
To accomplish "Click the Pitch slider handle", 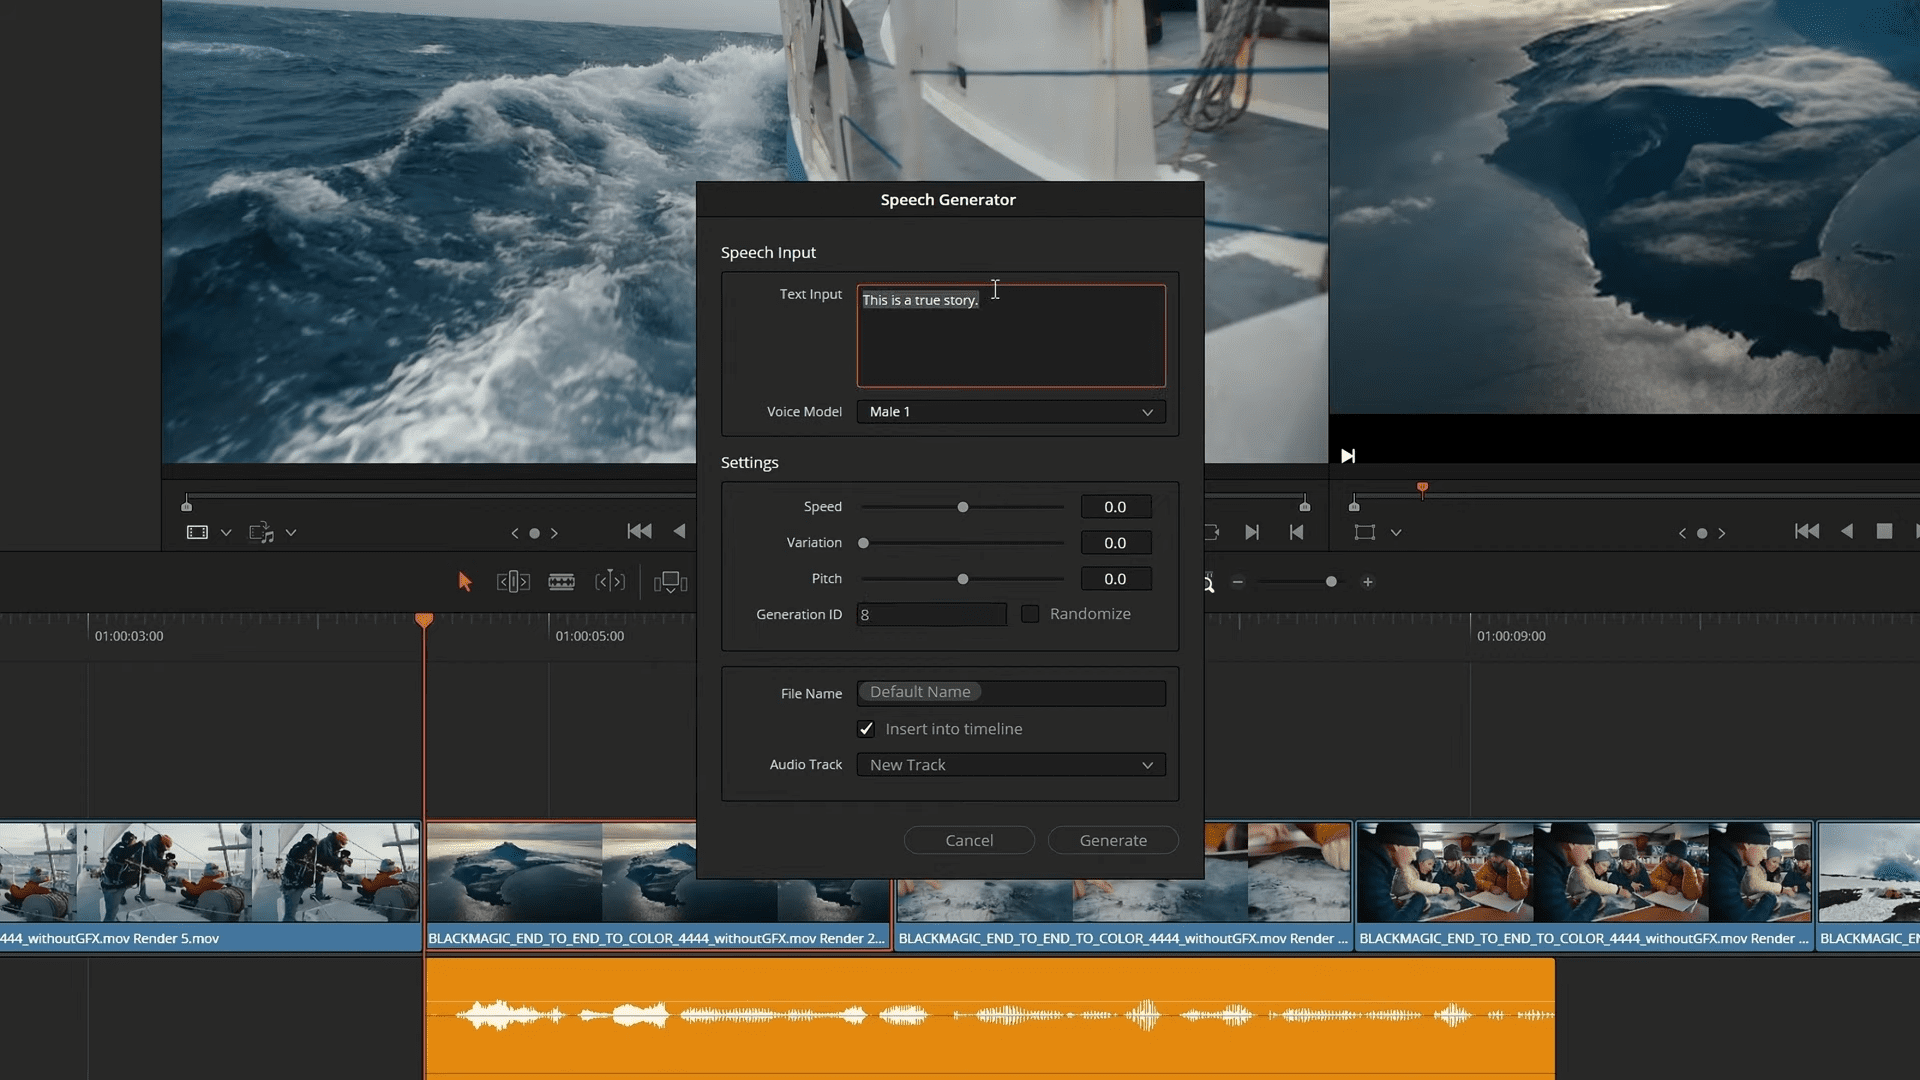I will tap(962, 578).
